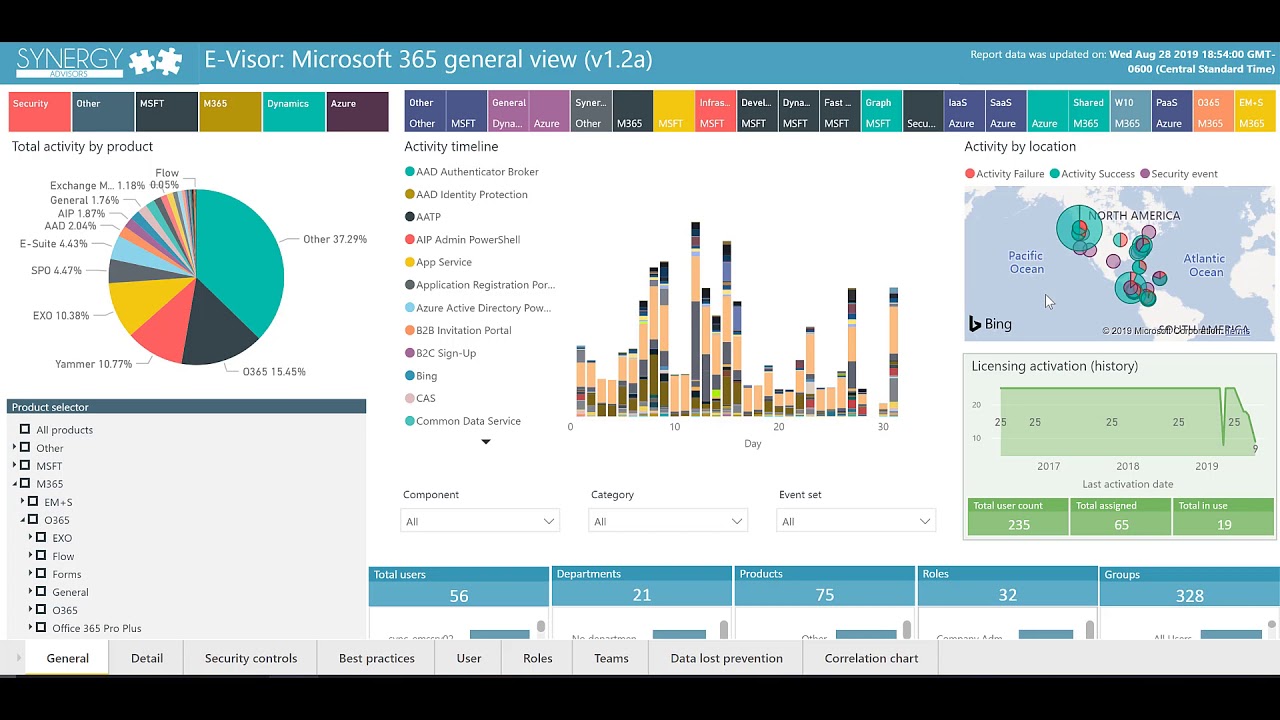
Task: Check the All products checkbox
Action: (x=25, y=430)
